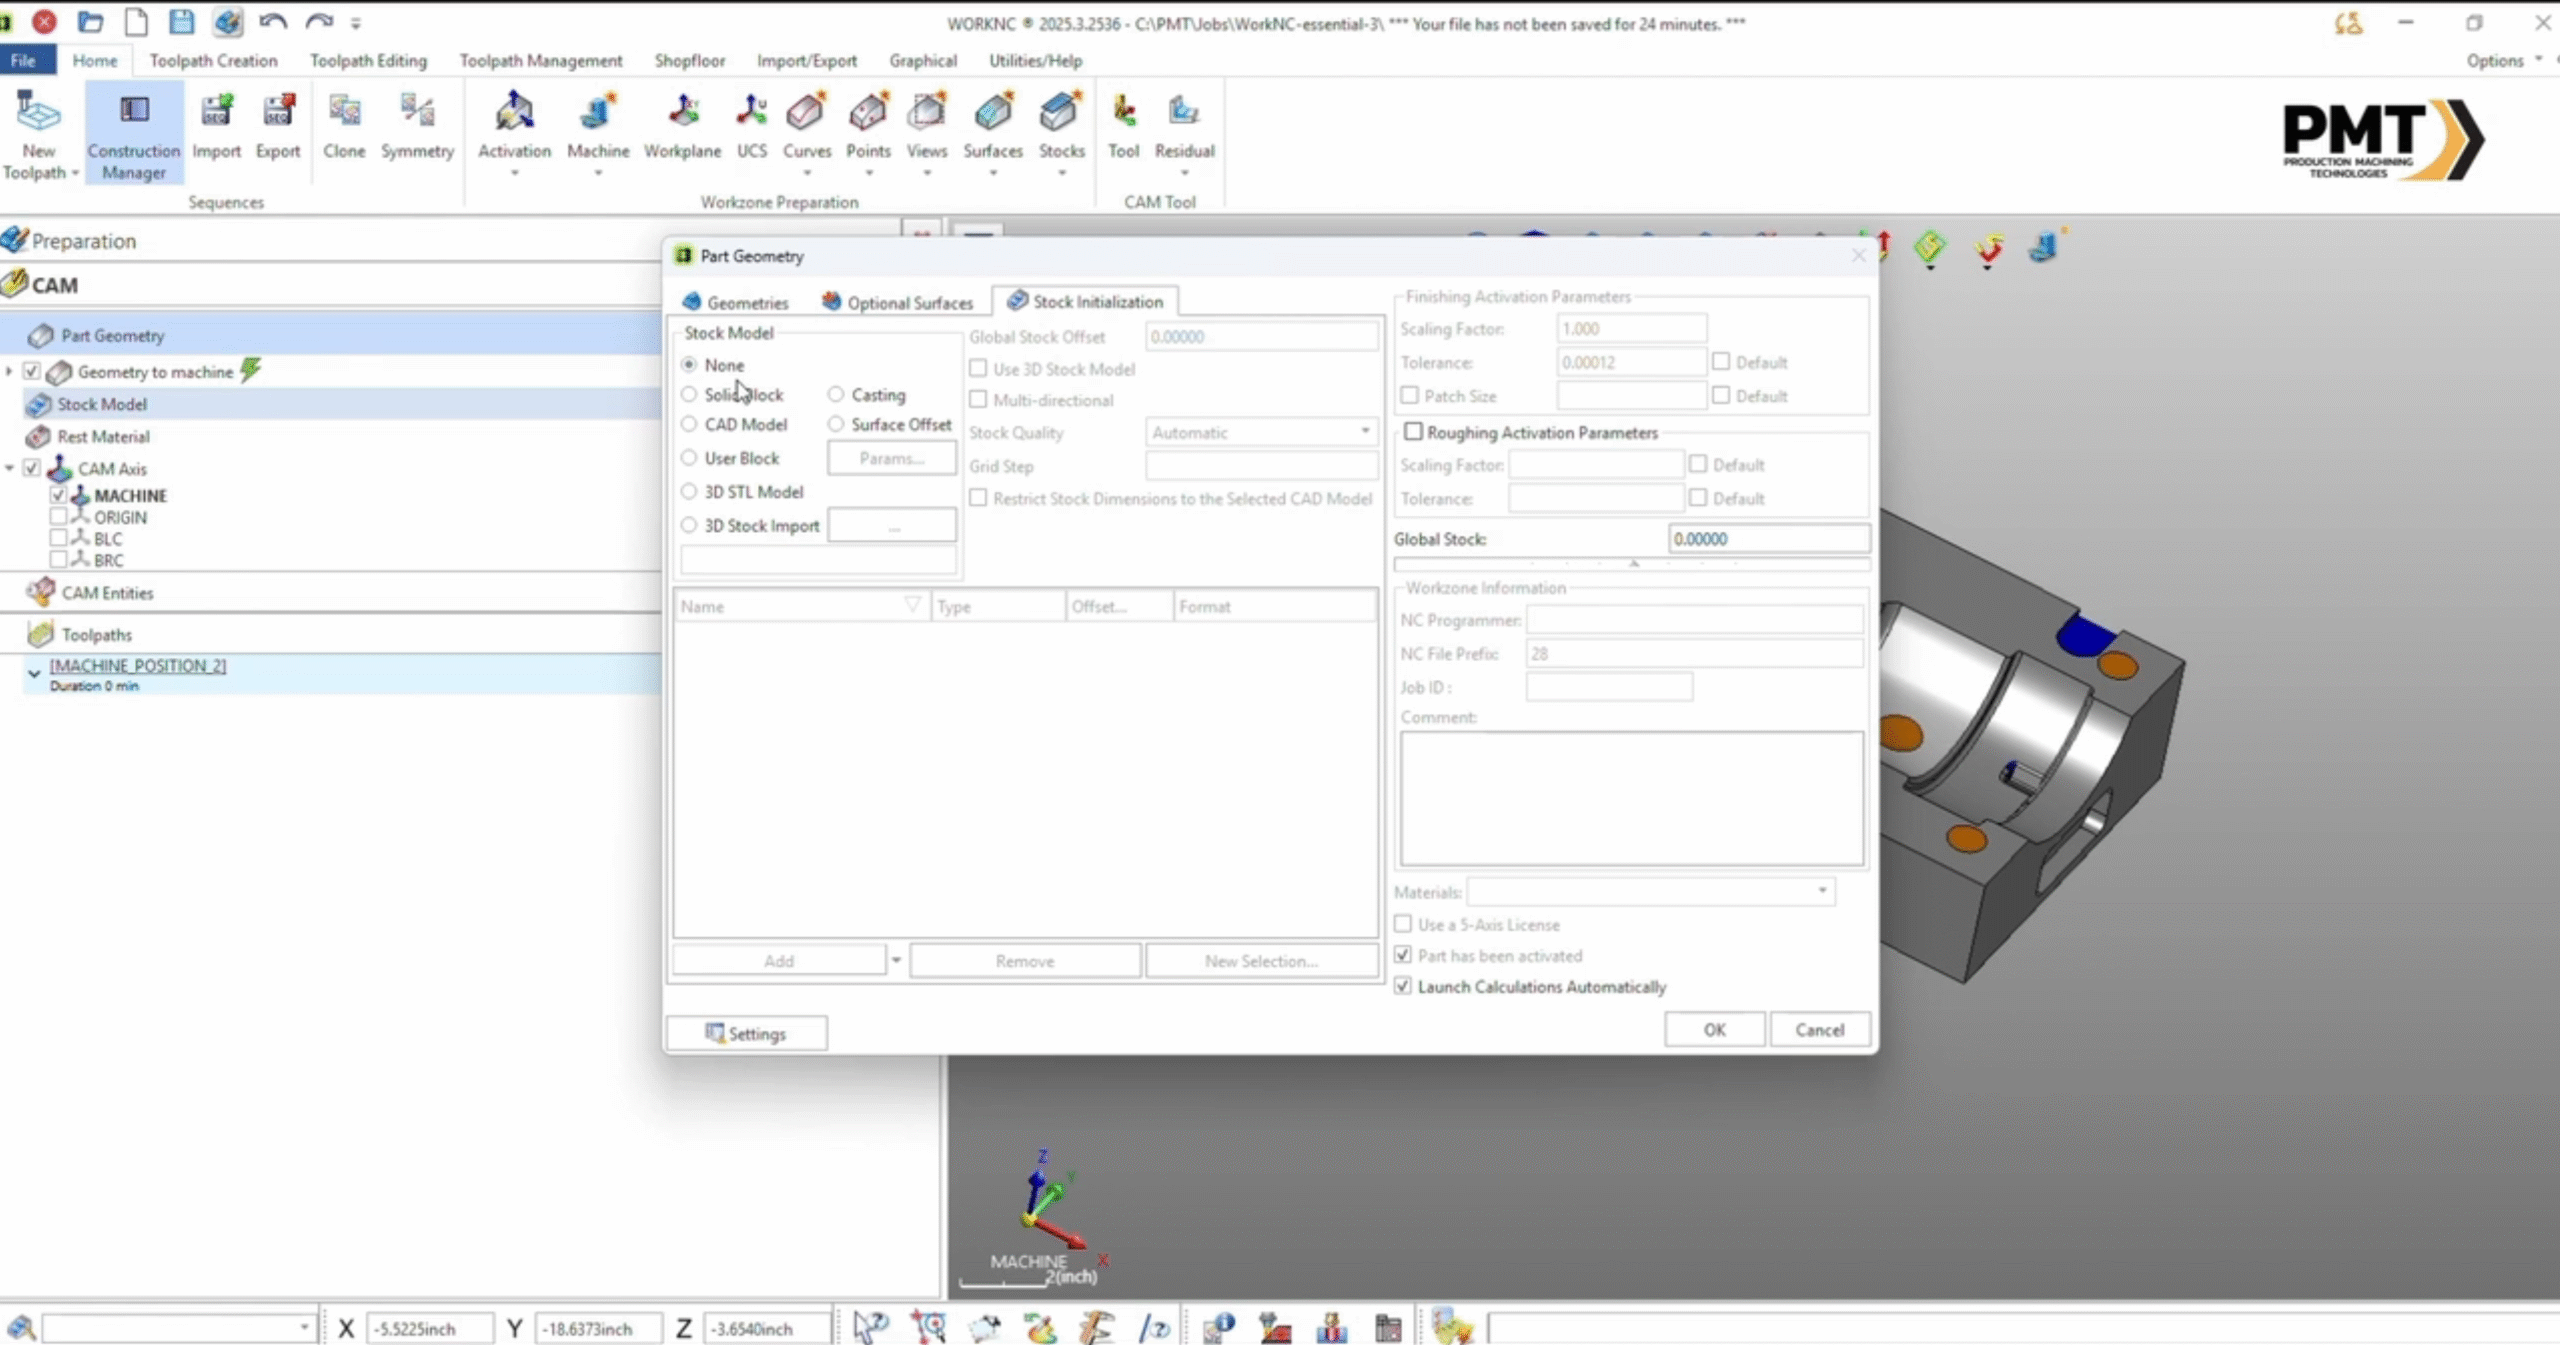Expand the Geometry to machine tree node

9,372
